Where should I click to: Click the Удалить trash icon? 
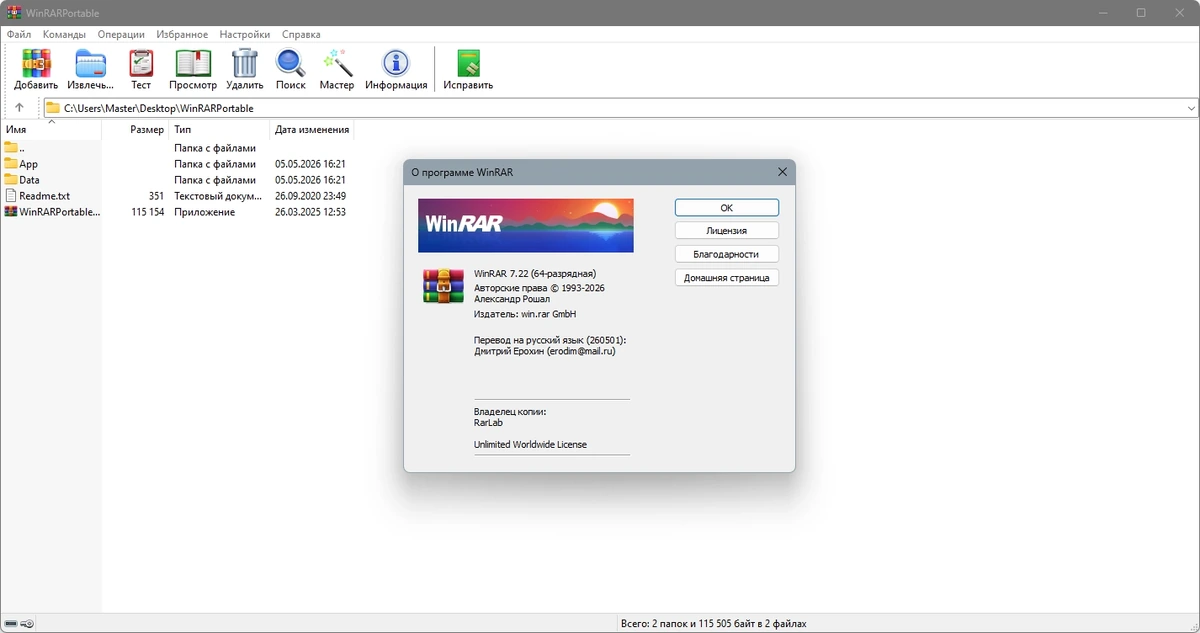tap(245, 64)
